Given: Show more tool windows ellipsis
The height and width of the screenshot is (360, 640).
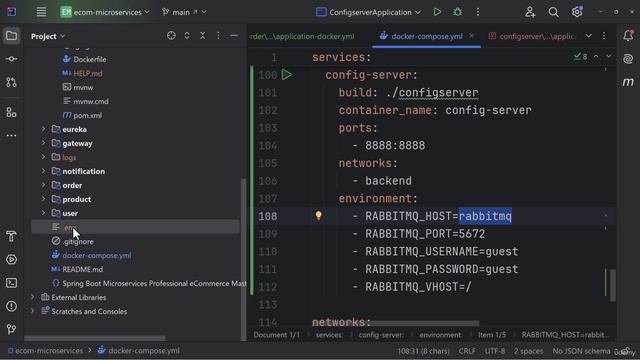Looking at the screenshot, I should [11, 135].
